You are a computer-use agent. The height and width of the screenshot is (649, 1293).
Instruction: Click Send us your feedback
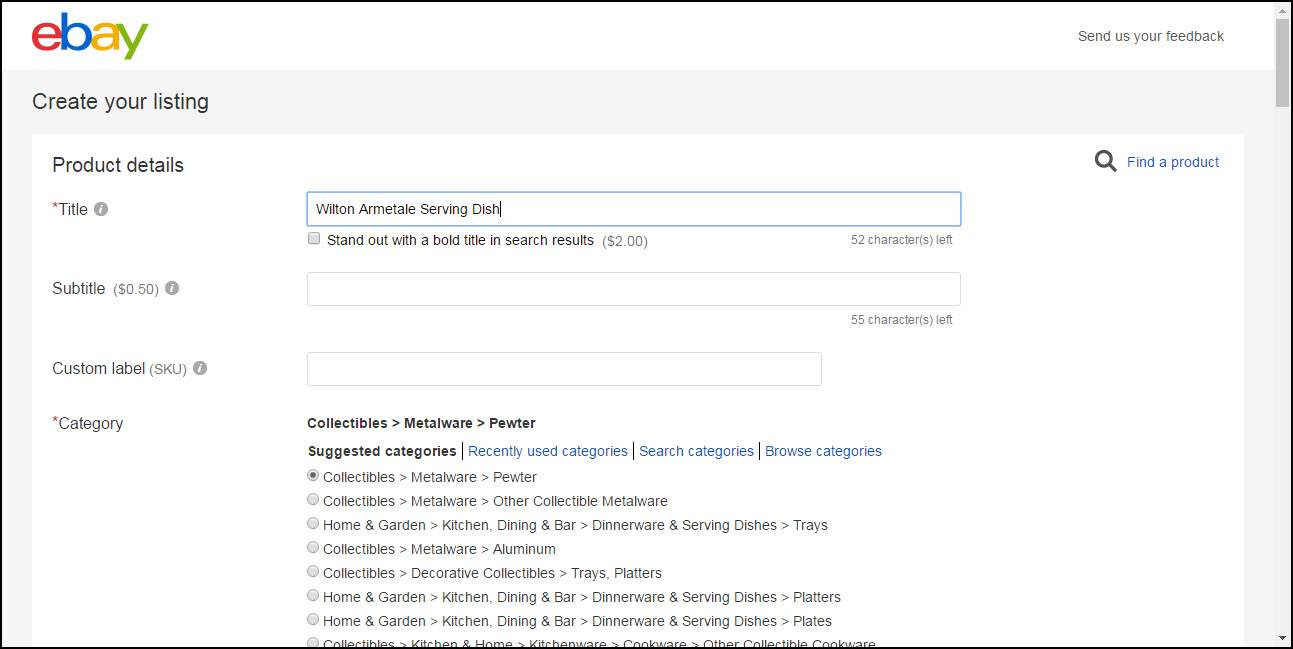(x=1150, y=36)
